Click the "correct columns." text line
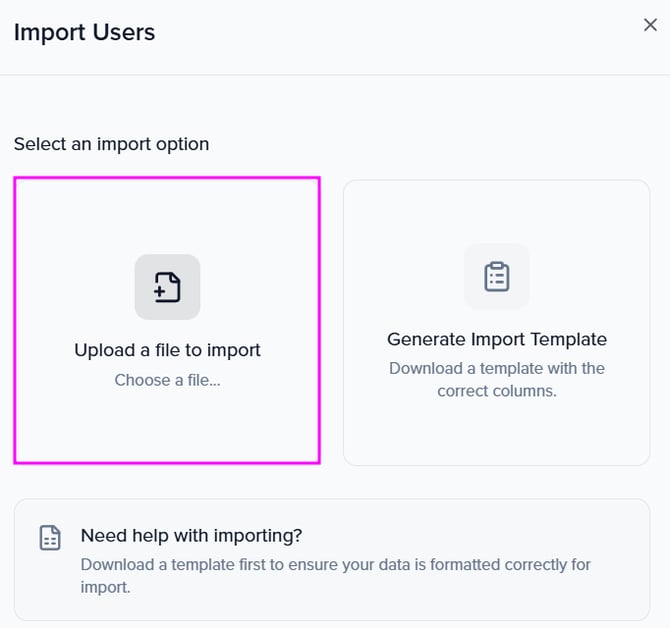Screen dimensions: 670x628 pos(497,391)
